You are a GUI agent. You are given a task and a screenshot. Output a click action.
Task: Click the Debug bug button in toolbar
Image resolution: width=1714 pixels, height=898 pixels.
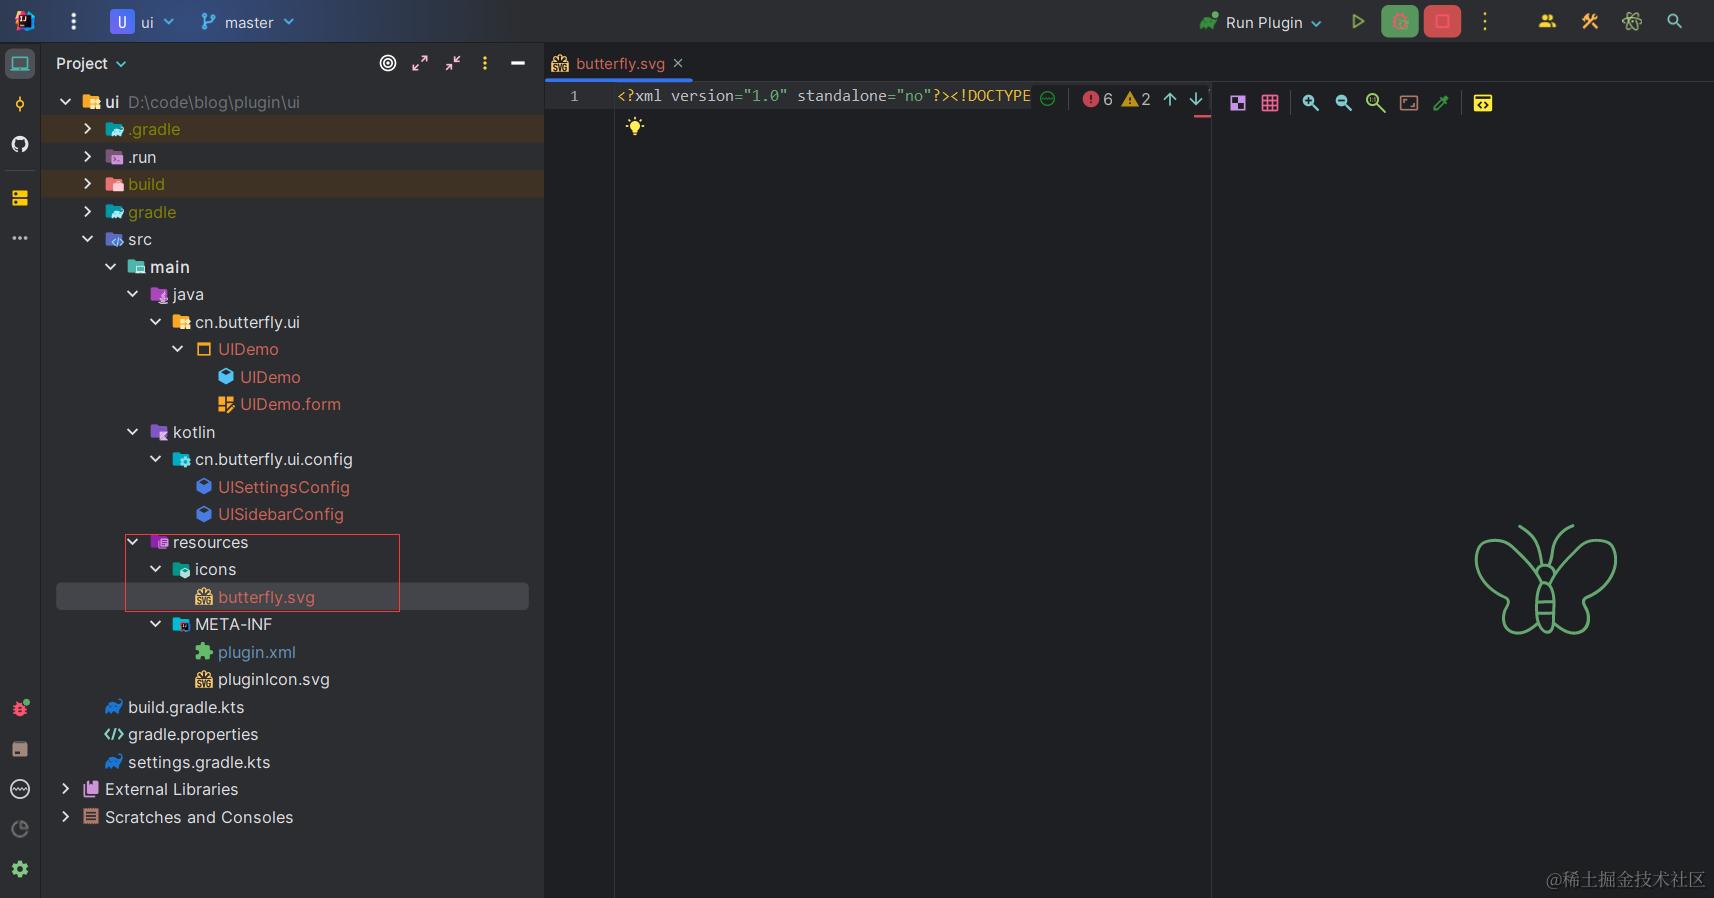1400,21
